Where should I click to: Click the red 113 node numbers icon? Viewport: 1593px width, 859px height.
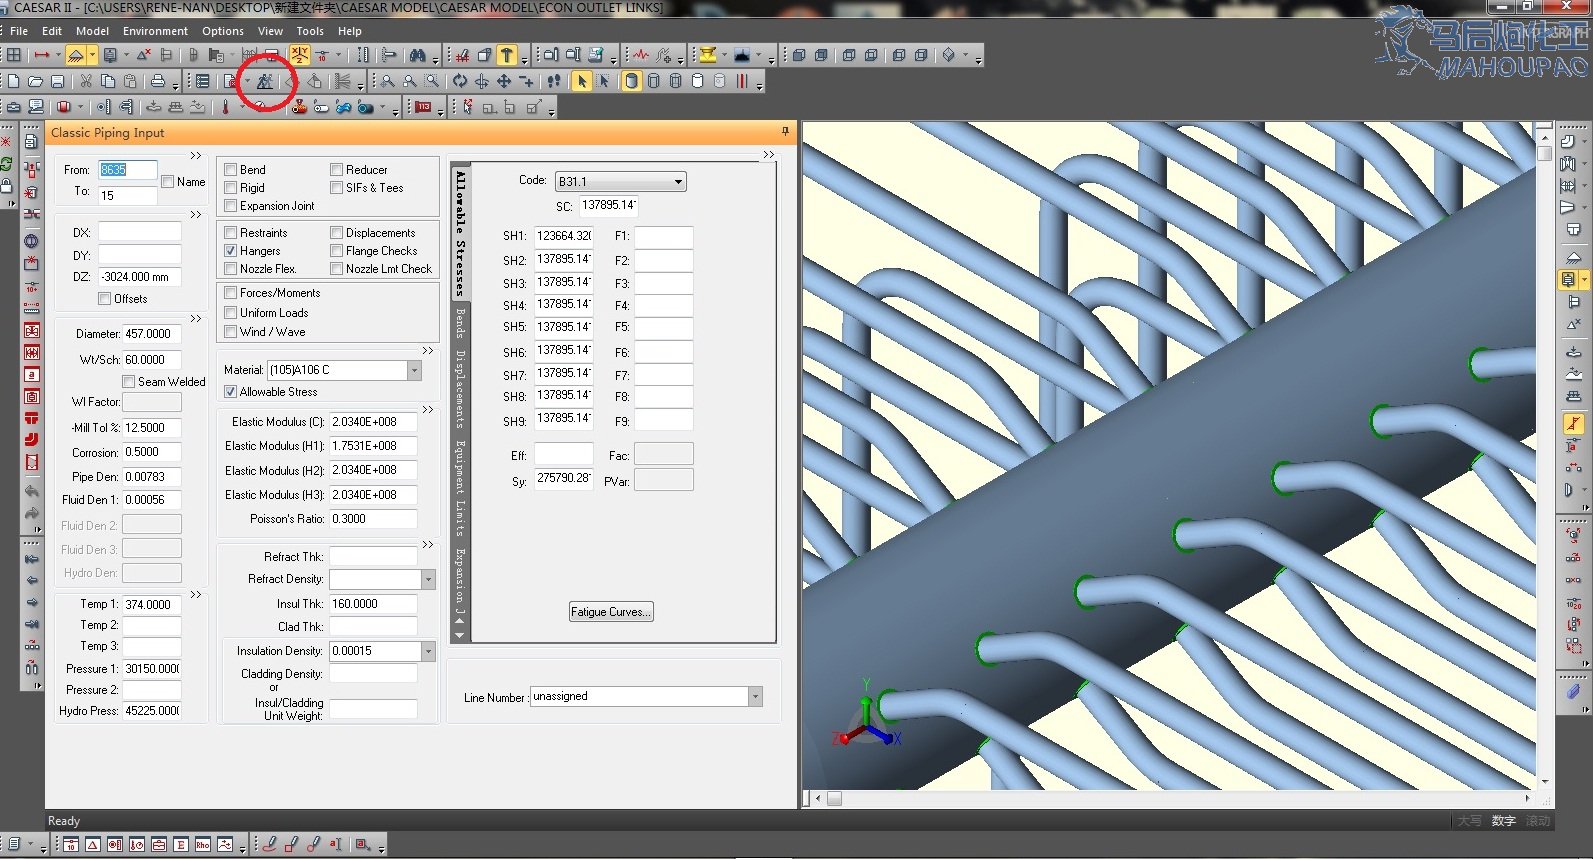coord(423,107)
